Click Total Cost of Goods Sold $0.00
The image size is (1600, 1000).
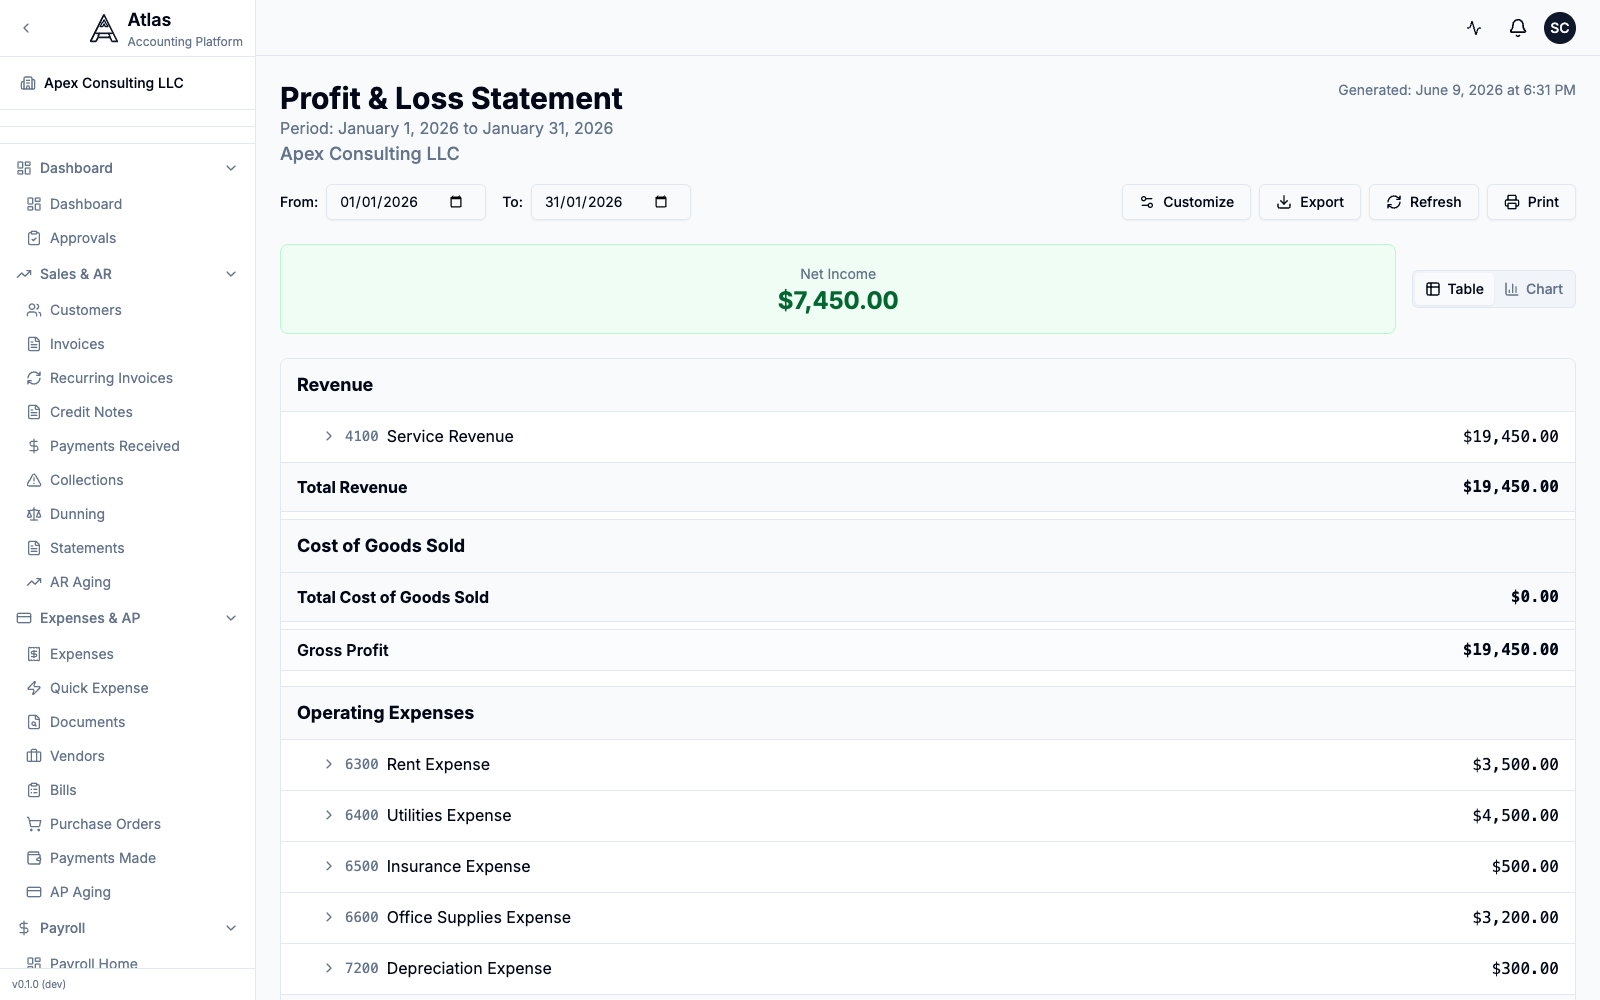(1534, 597)
